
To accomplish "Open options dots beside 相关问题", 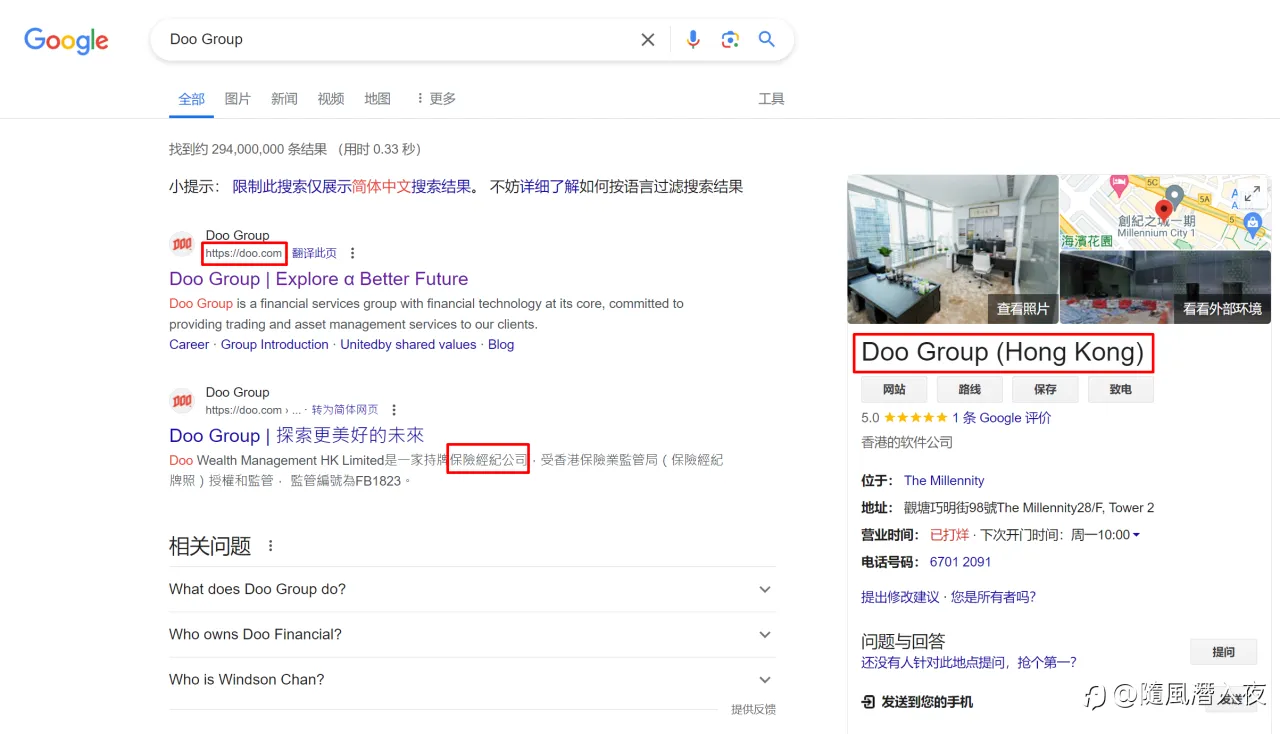I will tap(270, 546).
